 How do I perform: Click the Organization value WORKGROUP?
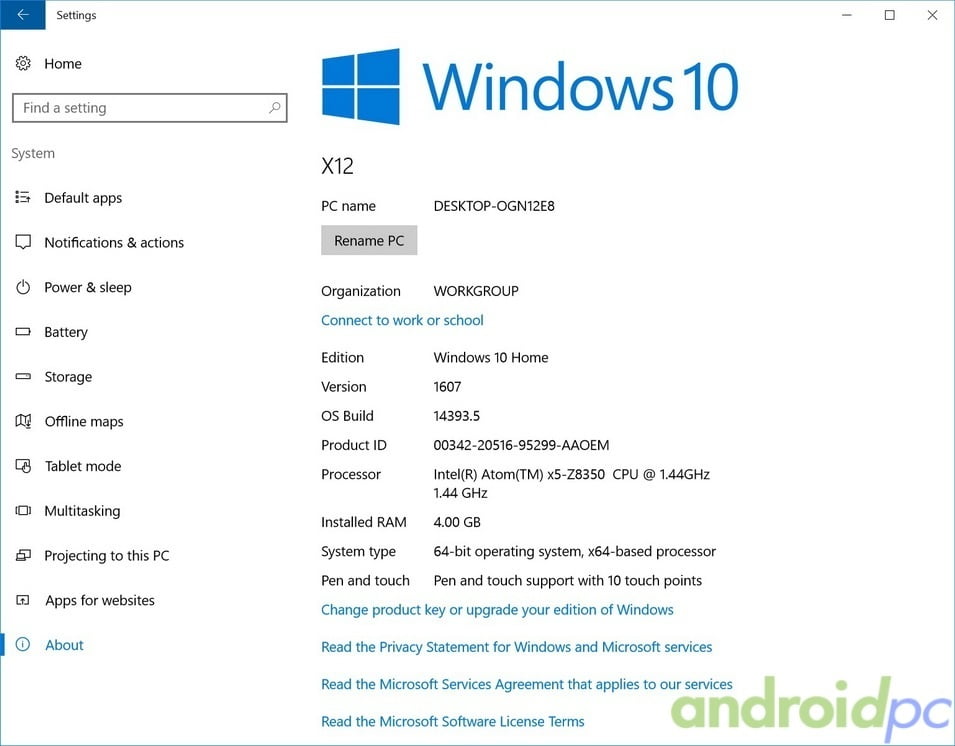coord(476,291)
